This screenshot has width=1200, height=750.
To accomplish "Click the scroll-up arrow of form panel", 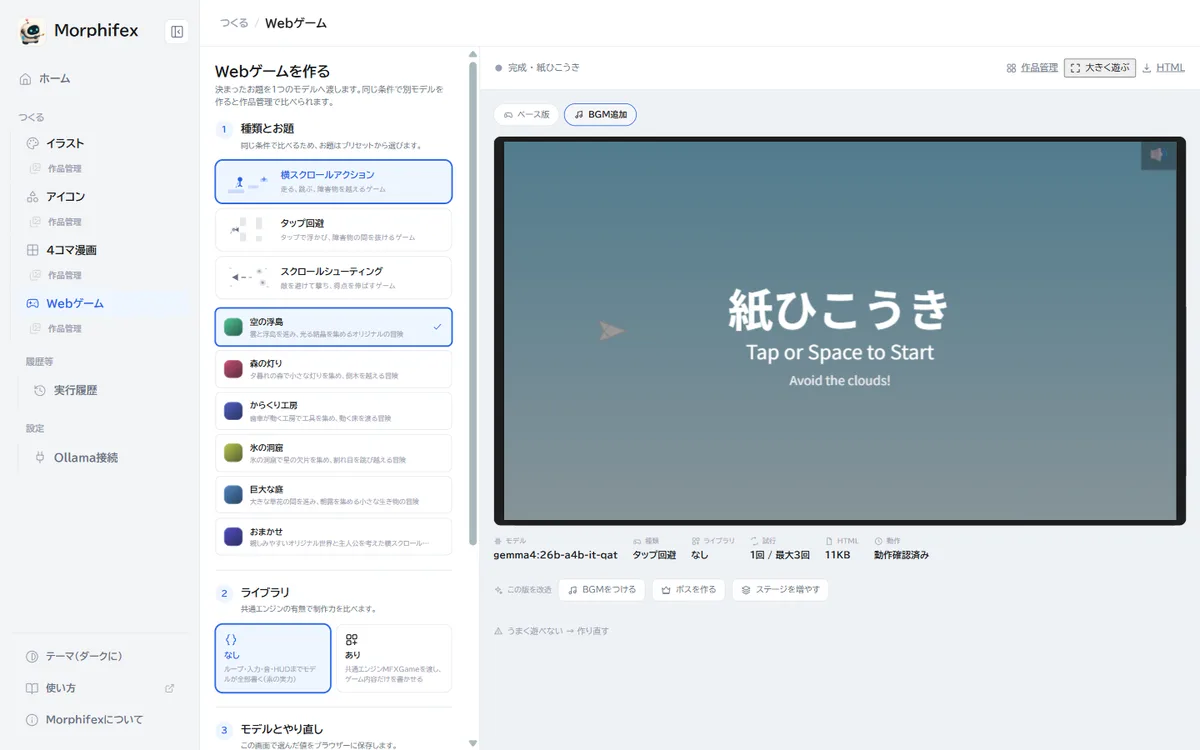I will (x=473, y=55).
